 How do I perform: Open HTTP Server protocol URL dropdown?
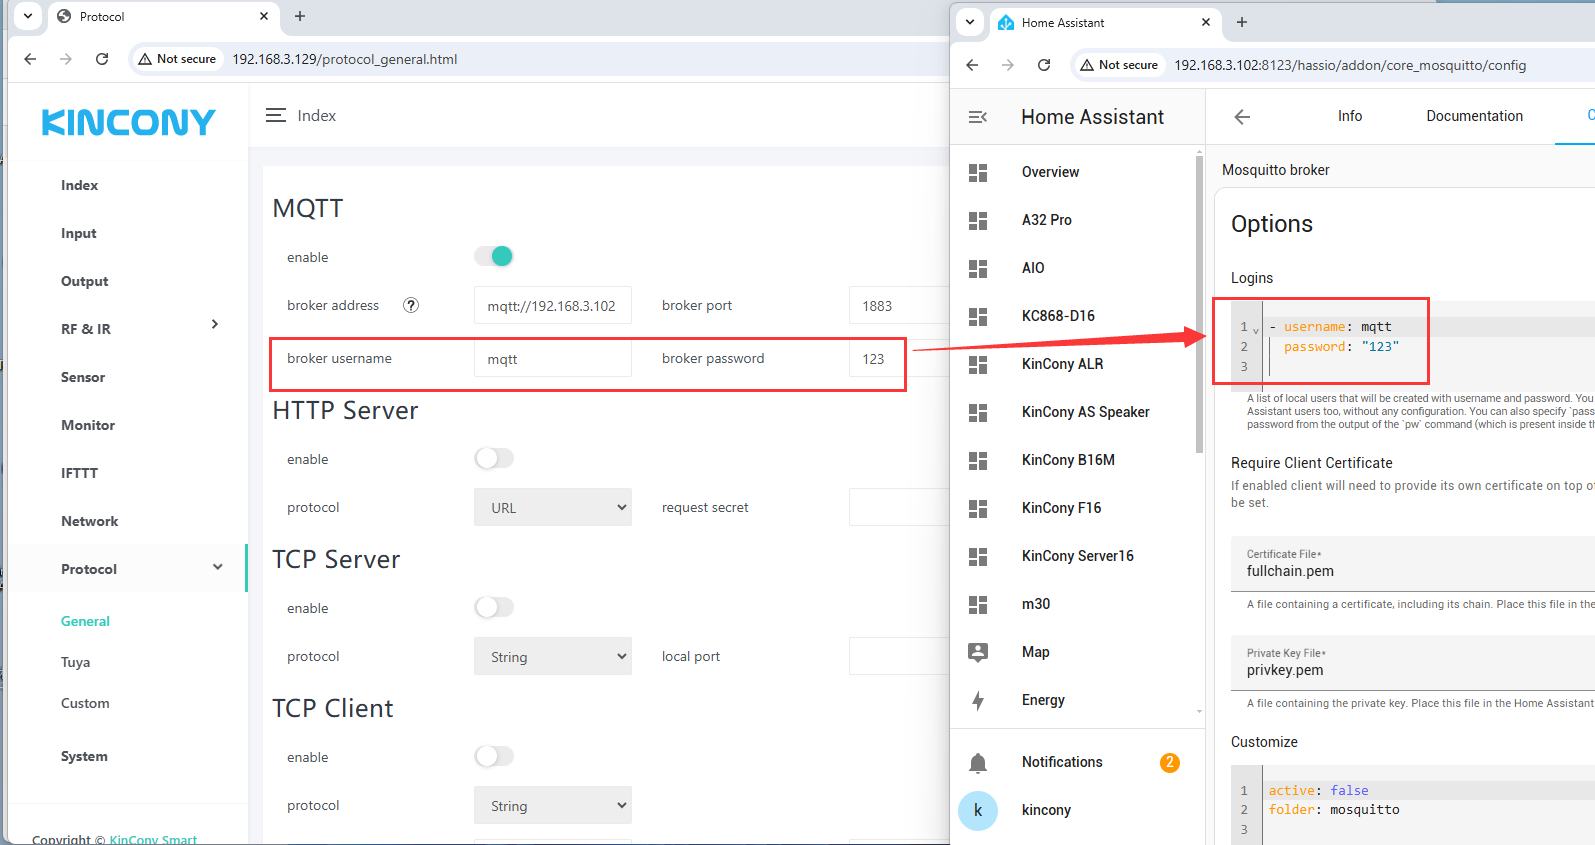pyautogui.click(x=552, y=508)
